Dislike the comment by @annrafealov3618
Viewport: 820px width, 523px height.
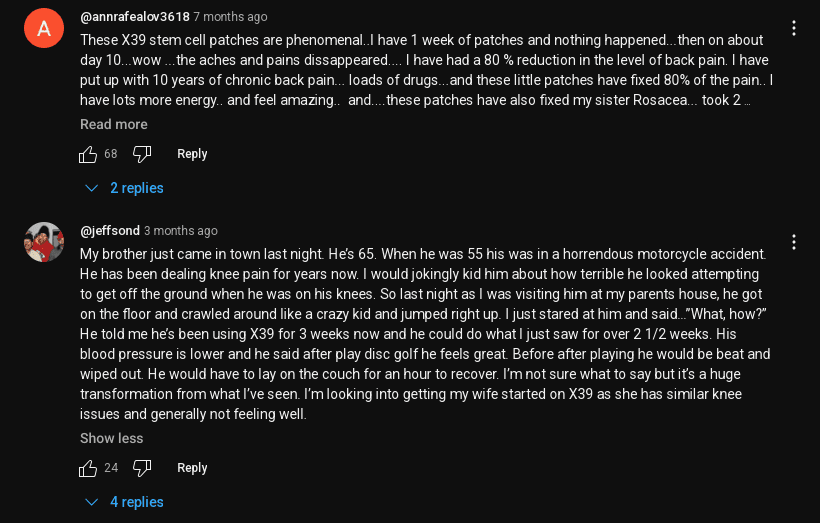[142, 154]
